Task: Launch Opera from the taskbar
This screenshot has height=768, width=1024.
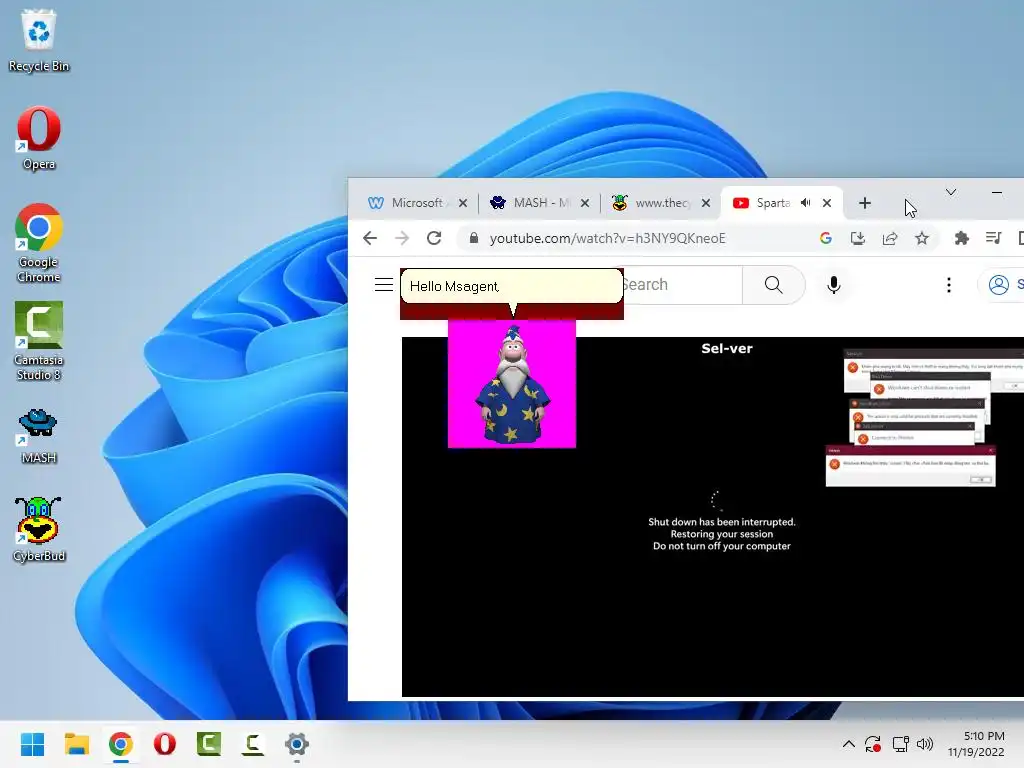Action: [165, 744]
